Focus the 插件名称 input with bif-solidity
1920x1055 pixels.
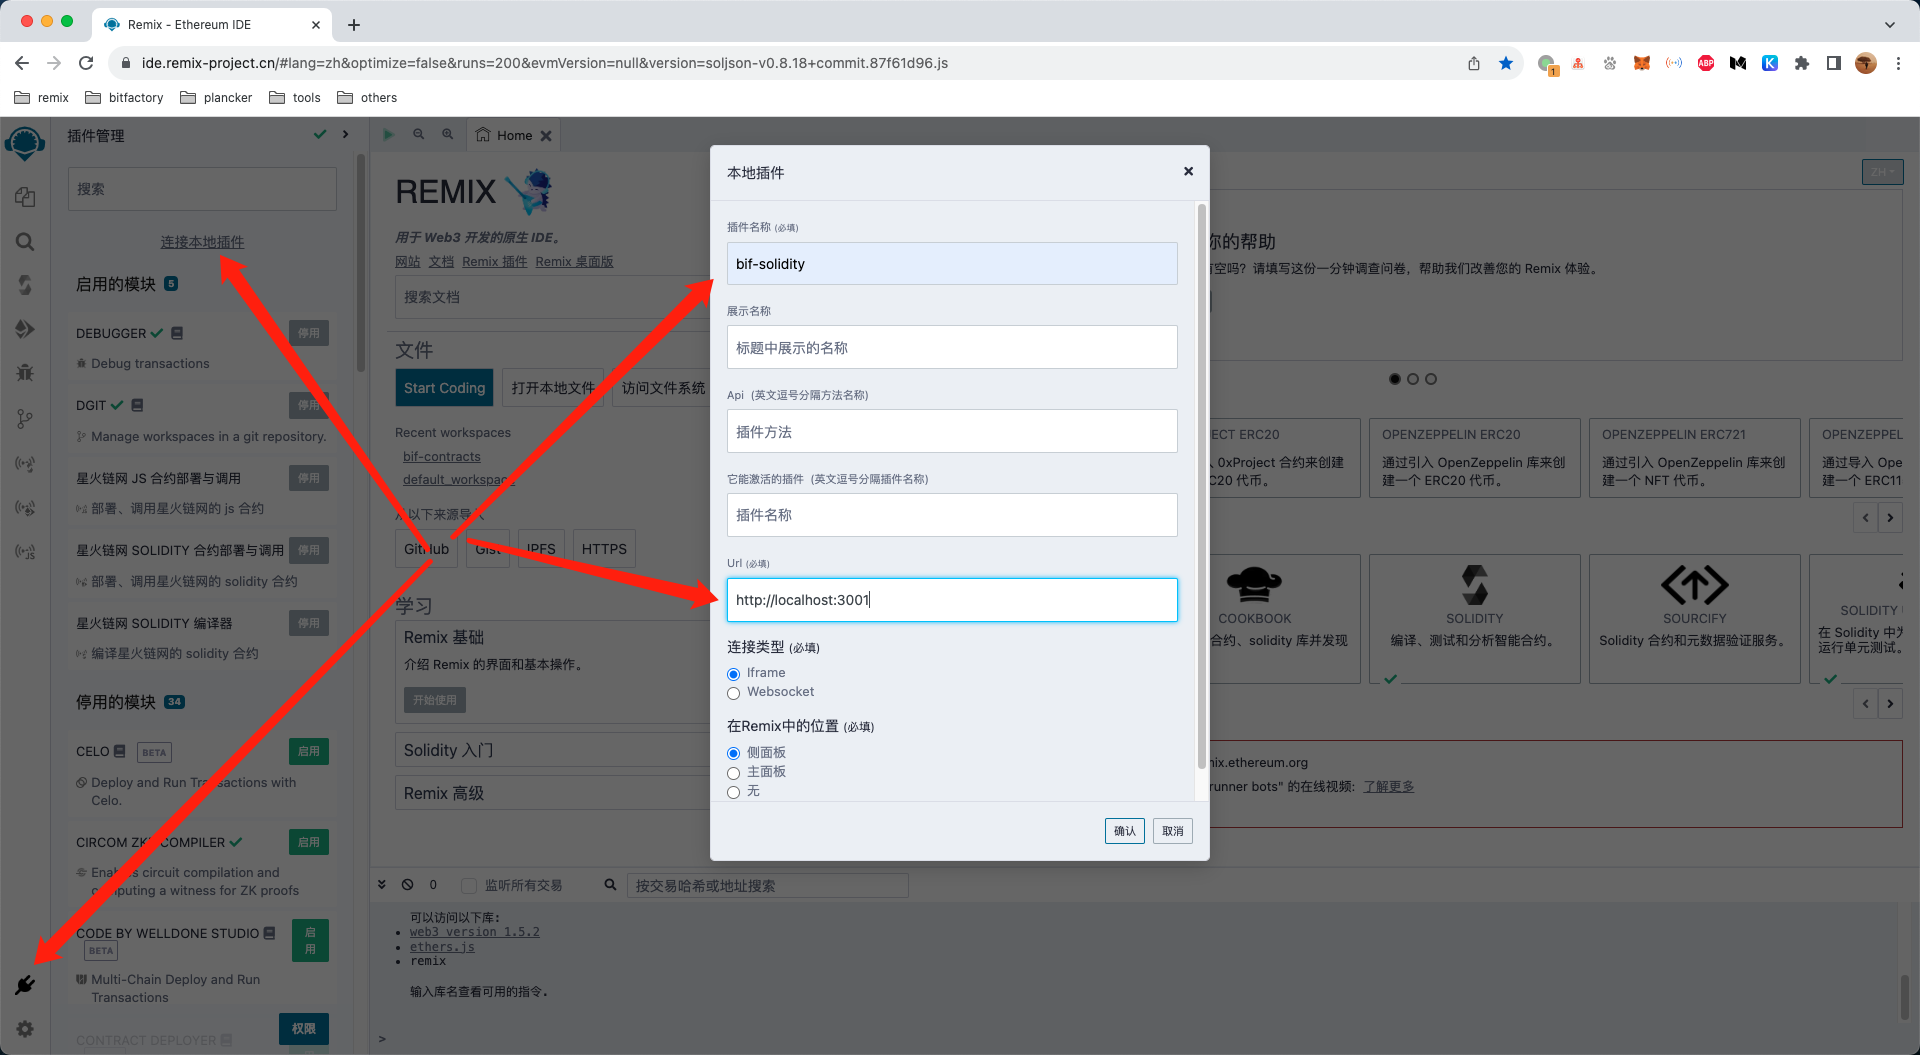[952, 264]
